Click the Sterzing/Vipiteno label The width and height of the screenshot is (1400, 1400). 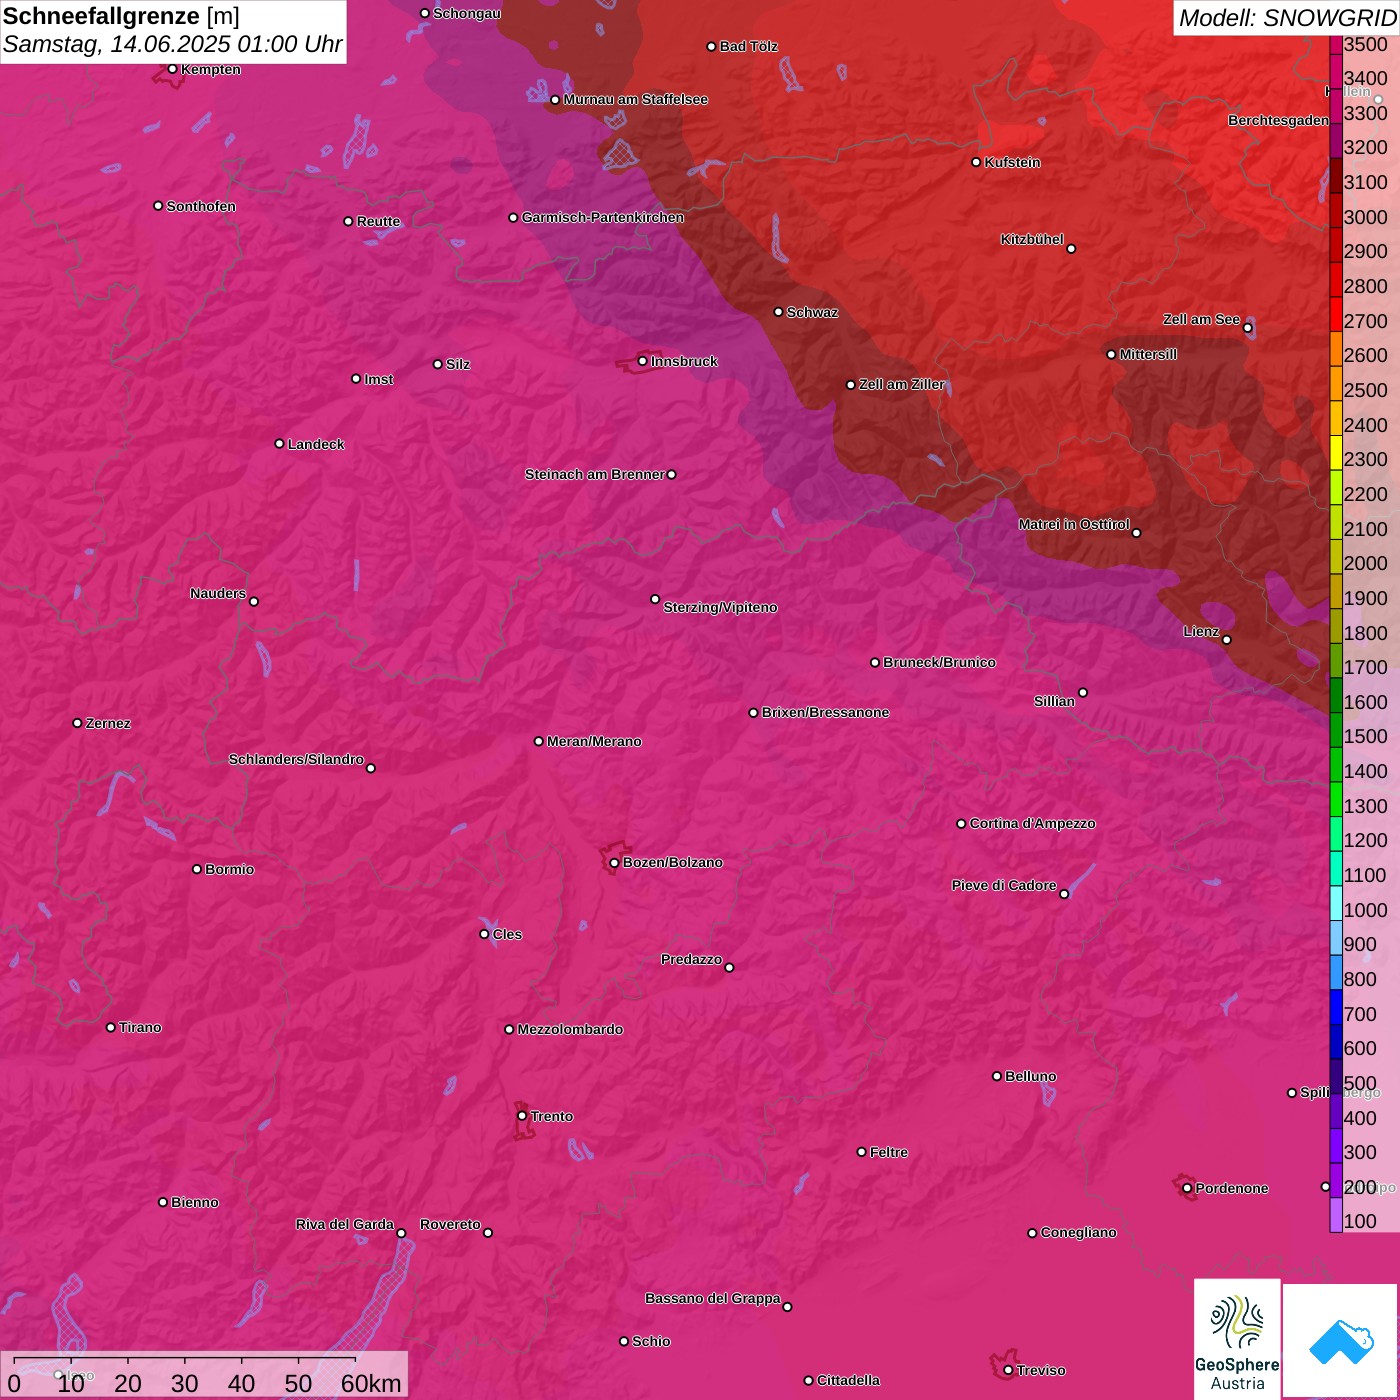coord(720,607)
